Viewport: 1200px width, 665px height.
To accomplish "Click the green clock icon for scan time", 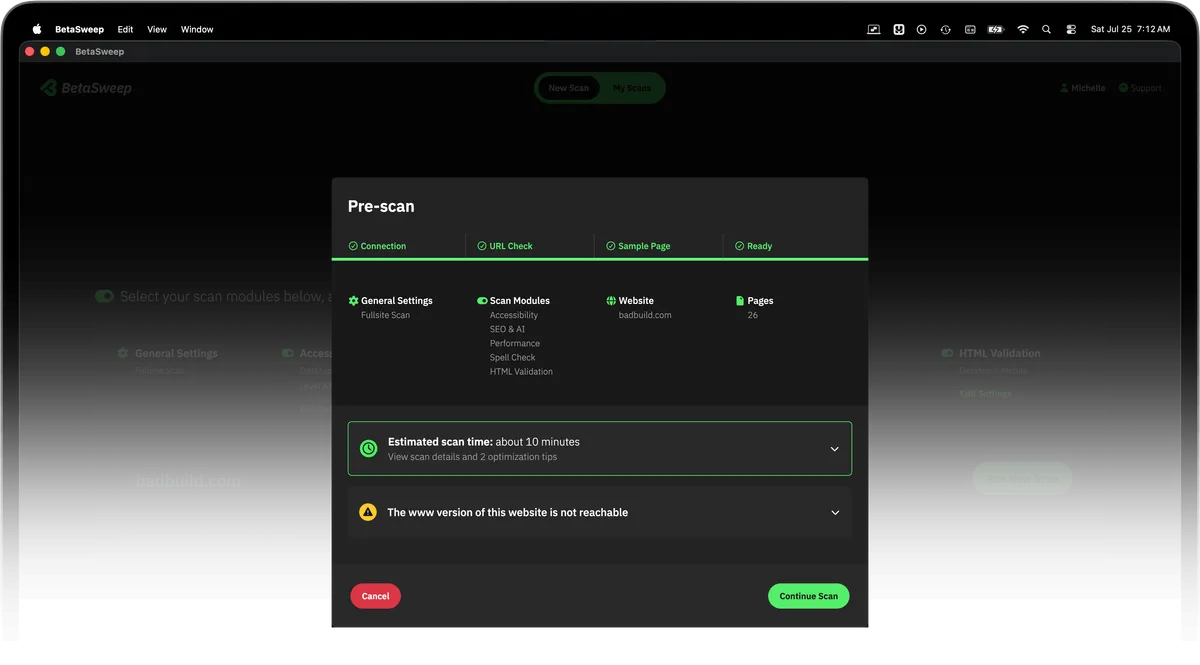I will [368, 449].
